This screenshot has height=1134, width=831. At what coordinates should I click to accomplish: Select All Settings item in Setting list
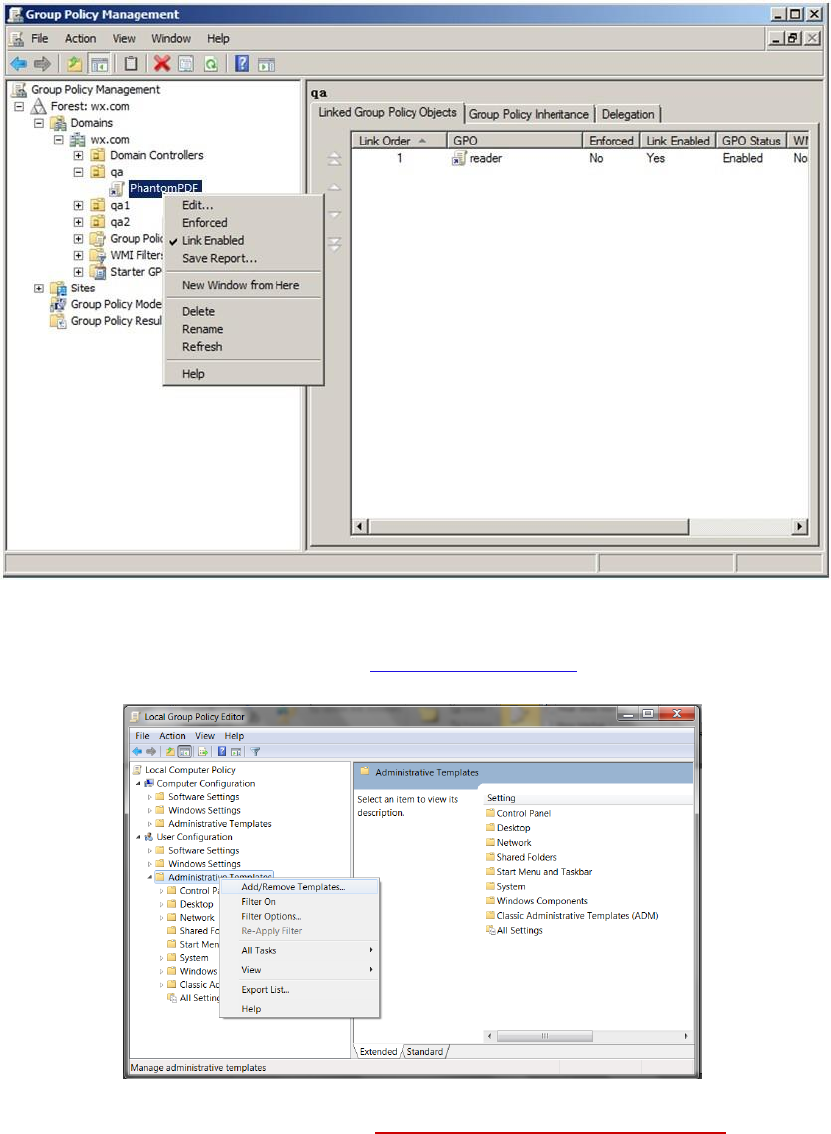[514, 931]
